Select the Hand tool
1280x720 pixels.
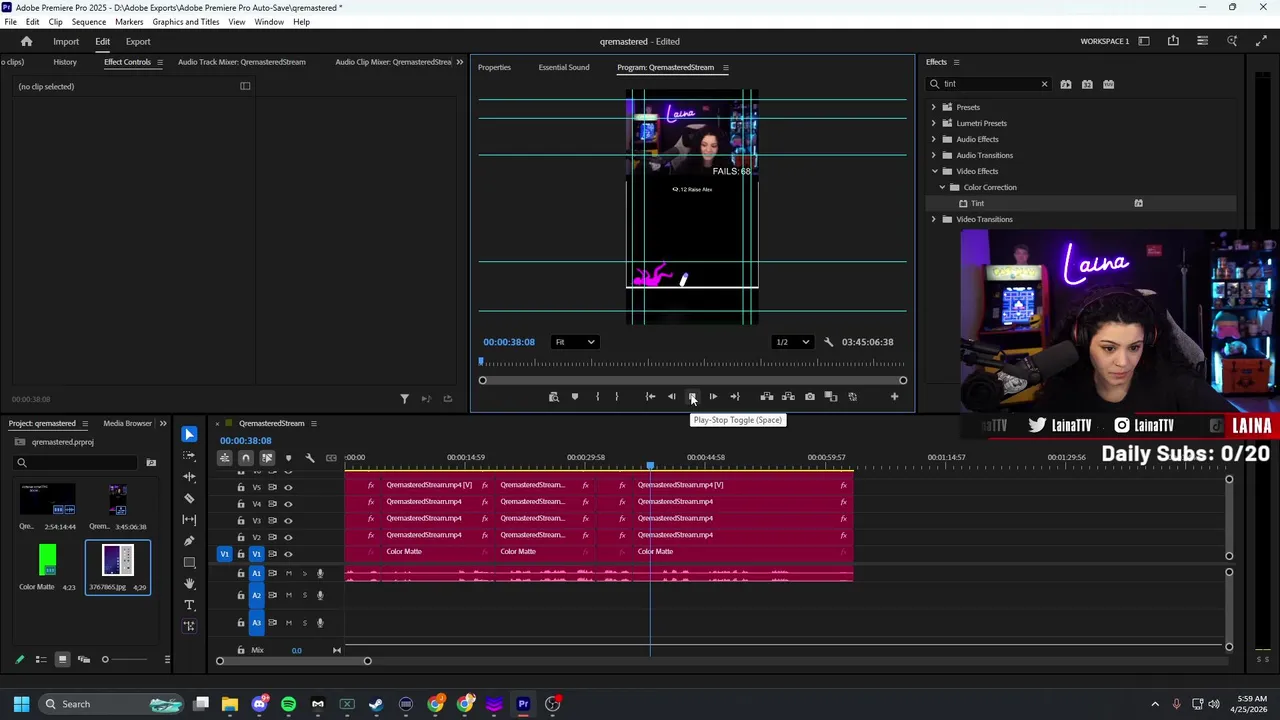click(x=189, y=583)
